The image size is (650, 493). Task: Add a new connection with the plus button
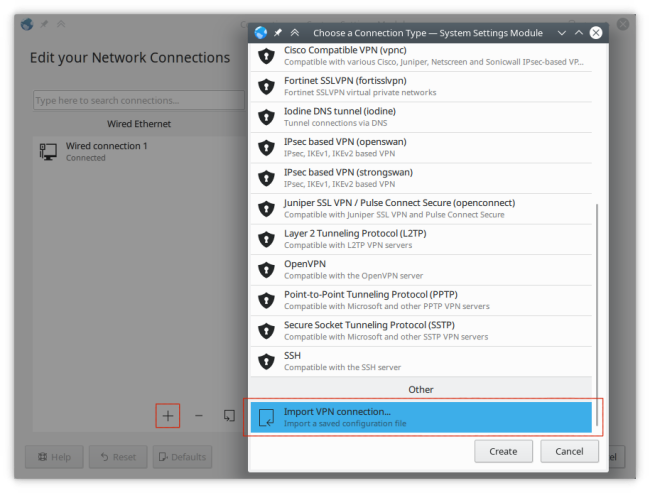167,415
